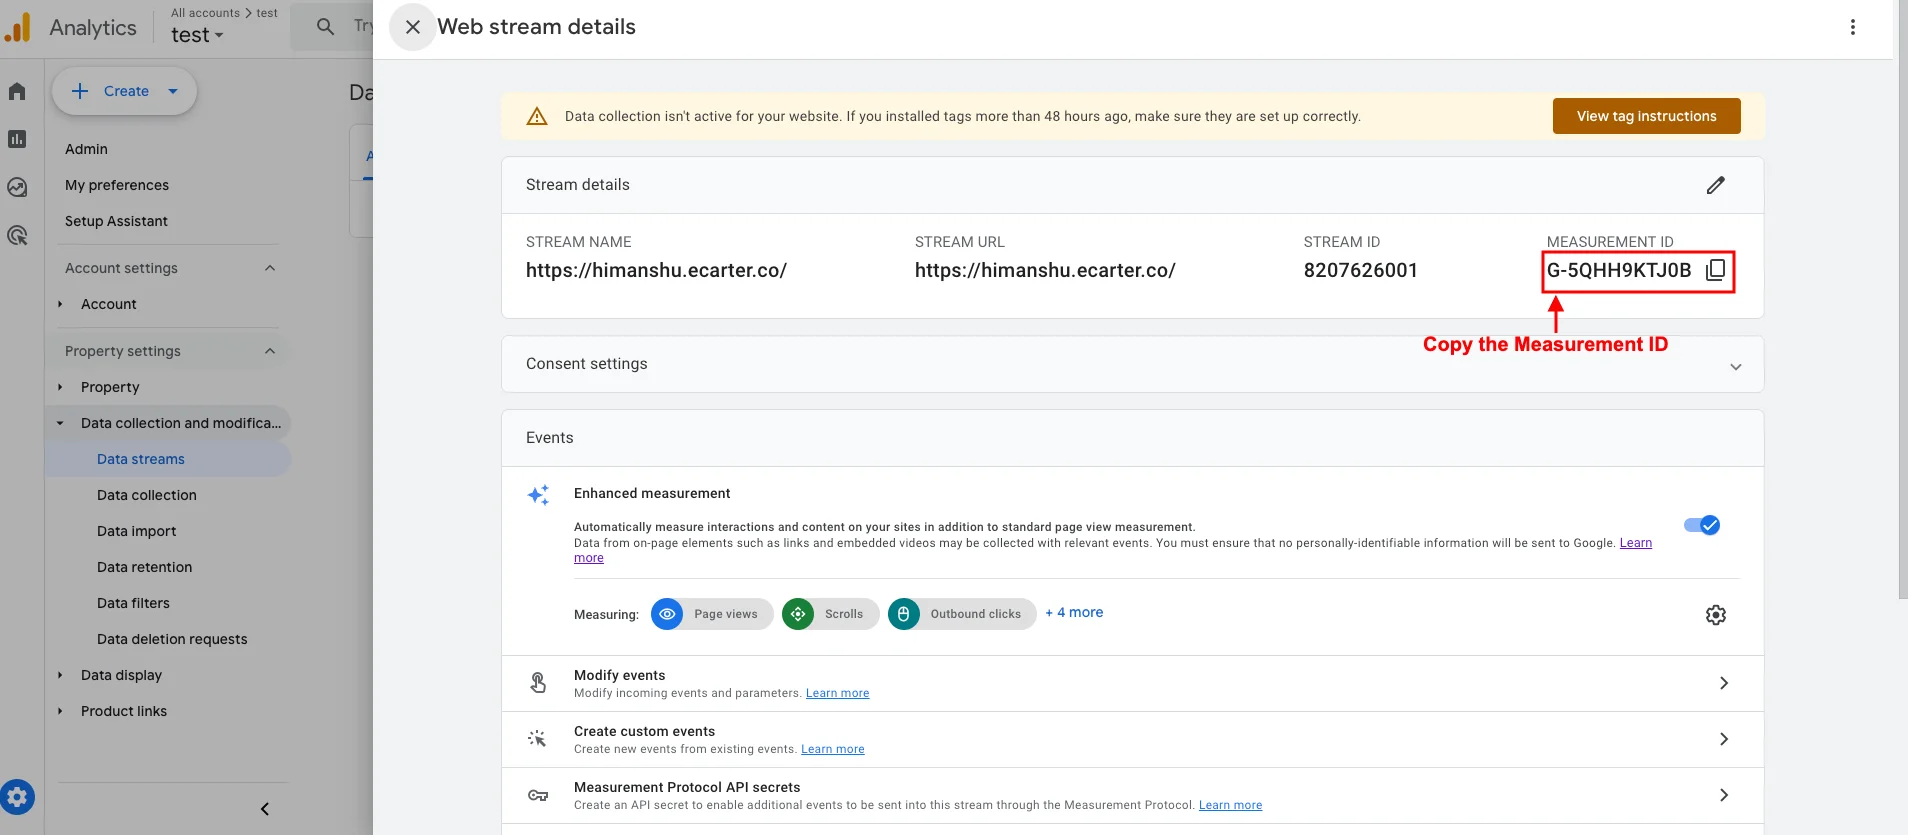Viewport: 1908px width, 835px height.
Task: Open the three-dot more options menu
Action: (1852, 27)
